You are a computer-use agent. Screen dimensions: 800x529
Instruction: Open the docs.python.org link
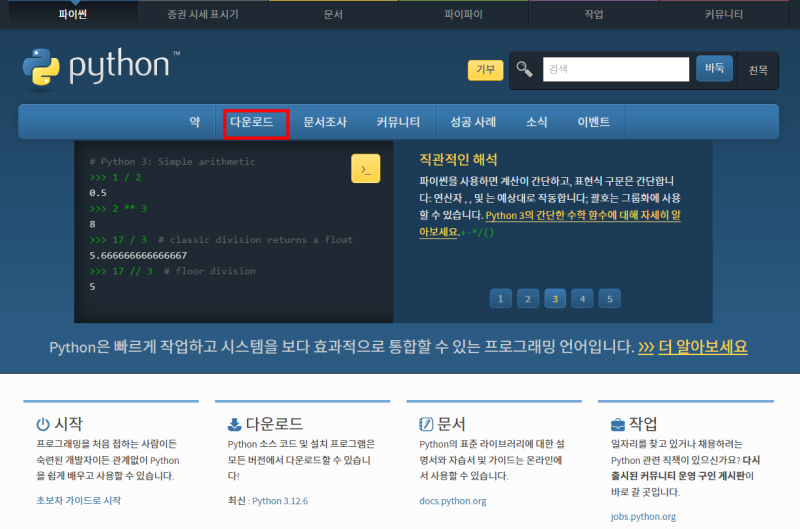coord(453,501)
